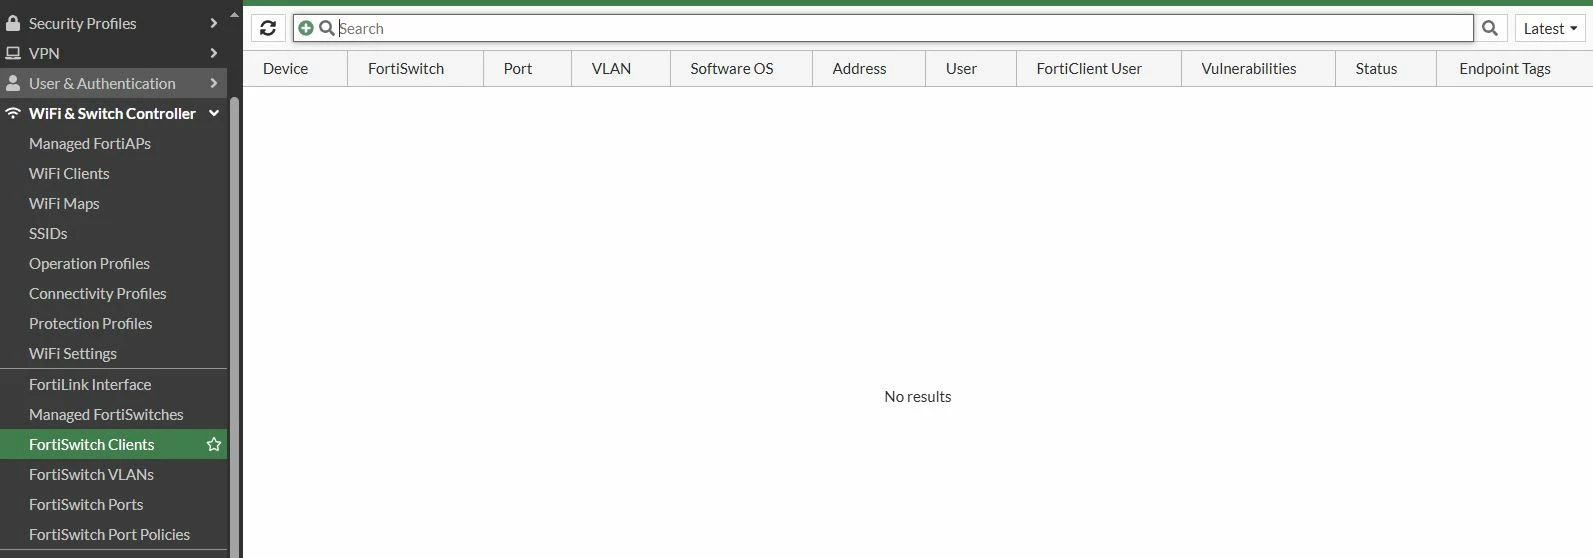
Task: Sort by Port column header
Action: pyautogui.click(x=527, y=68)
